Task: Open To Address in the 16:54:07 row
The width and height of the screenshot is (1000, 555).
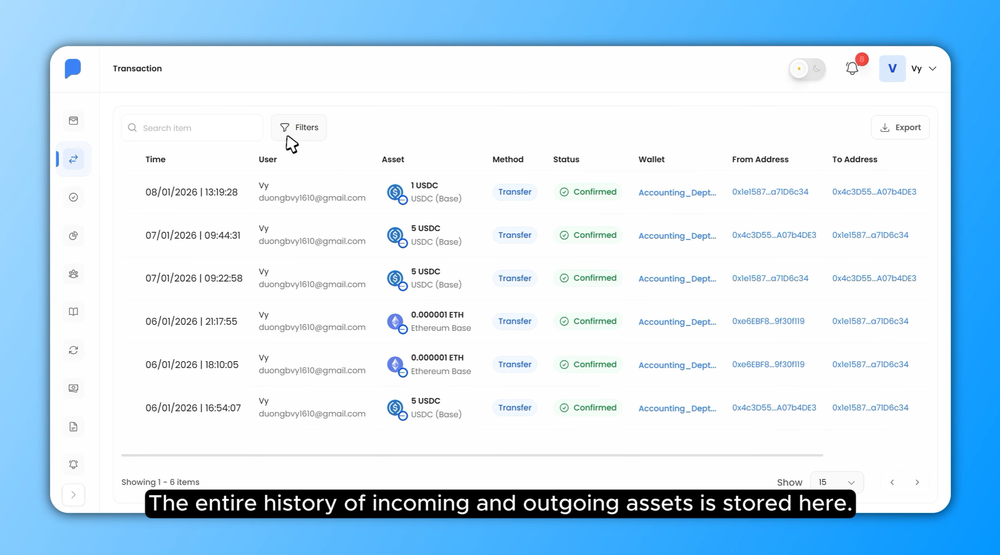Action: 870,408
